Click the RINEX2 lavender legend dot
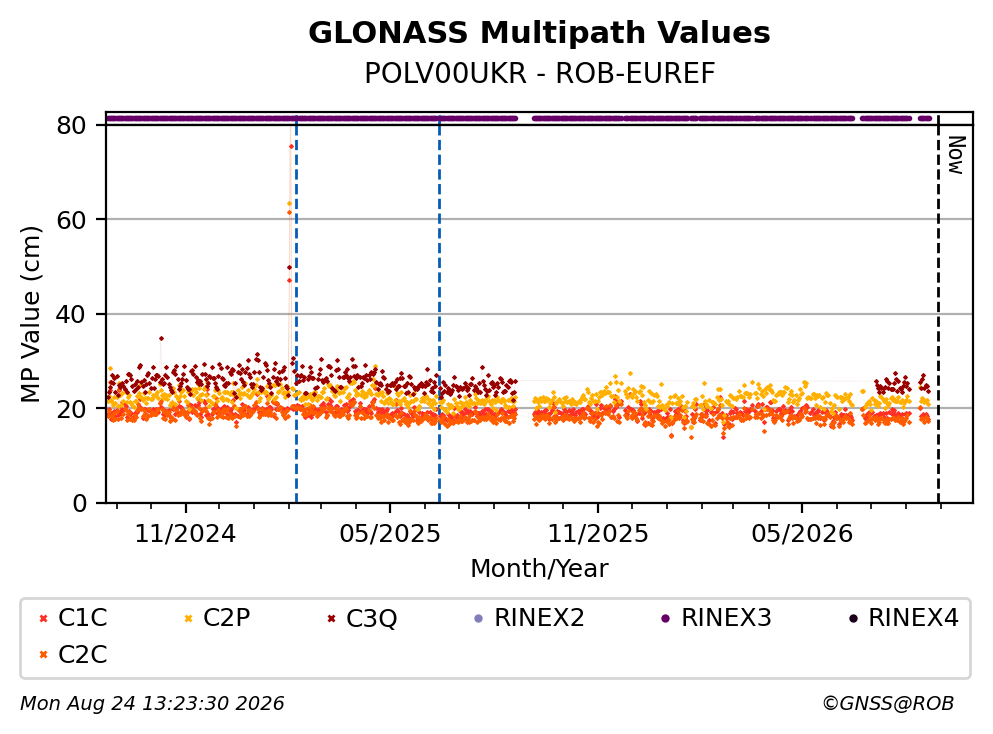 (478, 618)
